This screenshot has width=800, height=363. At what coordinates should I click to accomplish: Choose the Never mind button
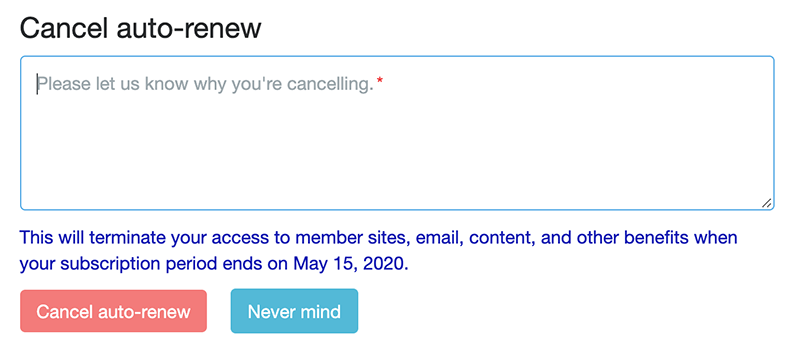[x=294, y=311]
